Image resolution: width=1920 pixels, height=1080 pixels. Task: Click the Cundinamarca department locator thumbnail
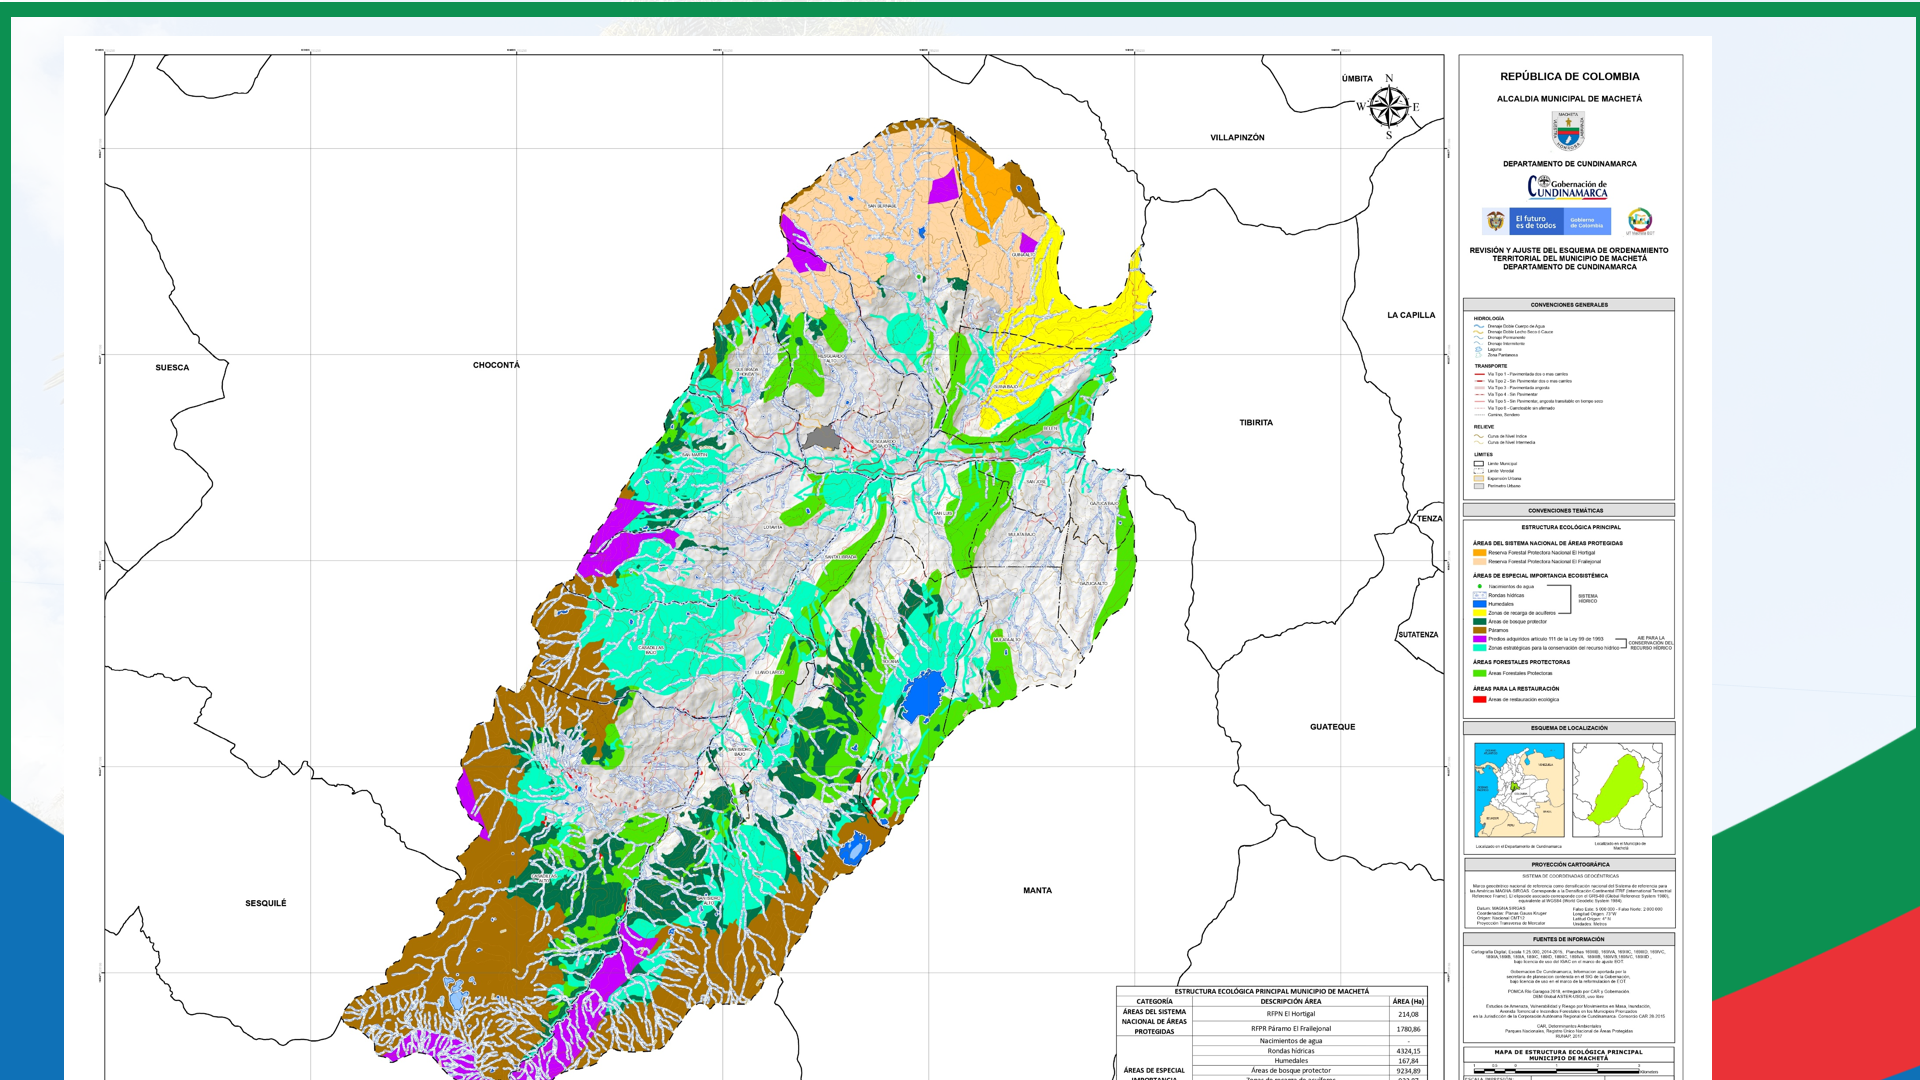point(1519,790)
